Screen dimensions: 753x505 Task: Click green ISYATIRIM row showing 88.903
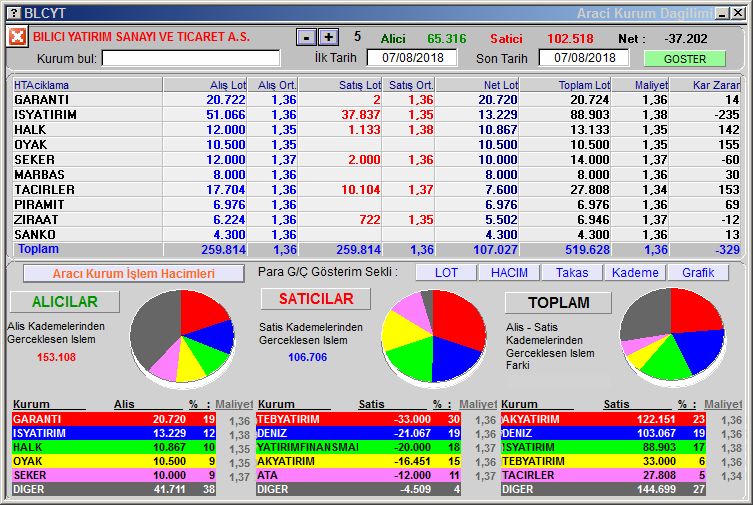tap(603, 447)
